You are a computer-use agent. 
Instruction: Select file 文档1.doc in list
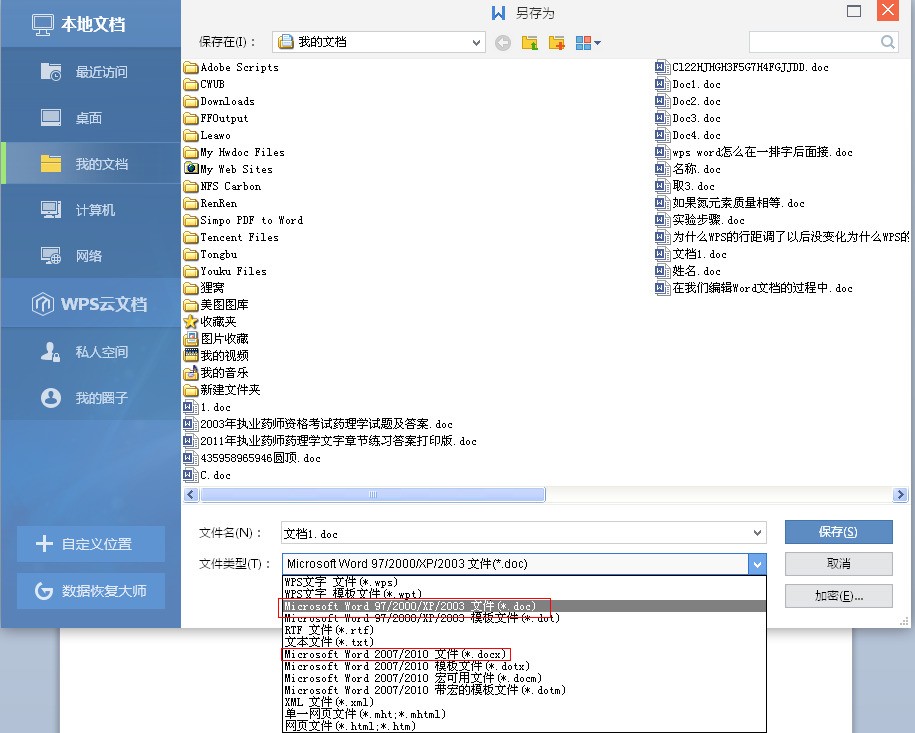(x=690, y=254)
